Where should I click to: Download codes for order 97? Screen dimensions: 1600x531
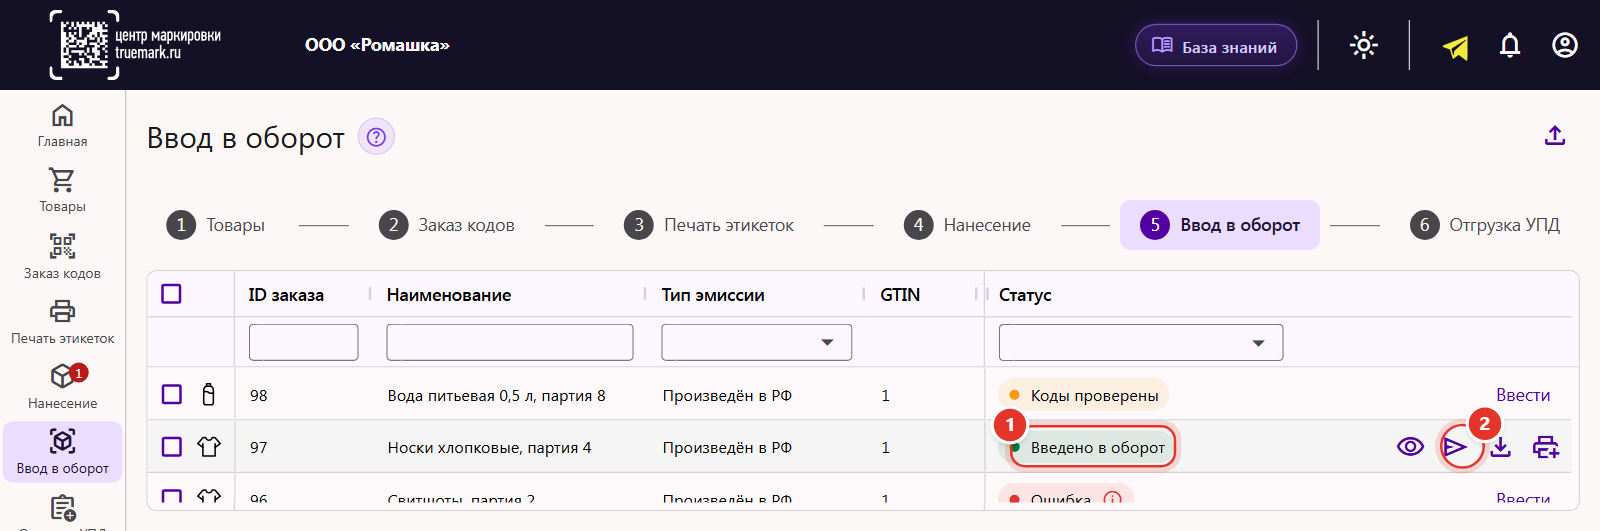1501,447
